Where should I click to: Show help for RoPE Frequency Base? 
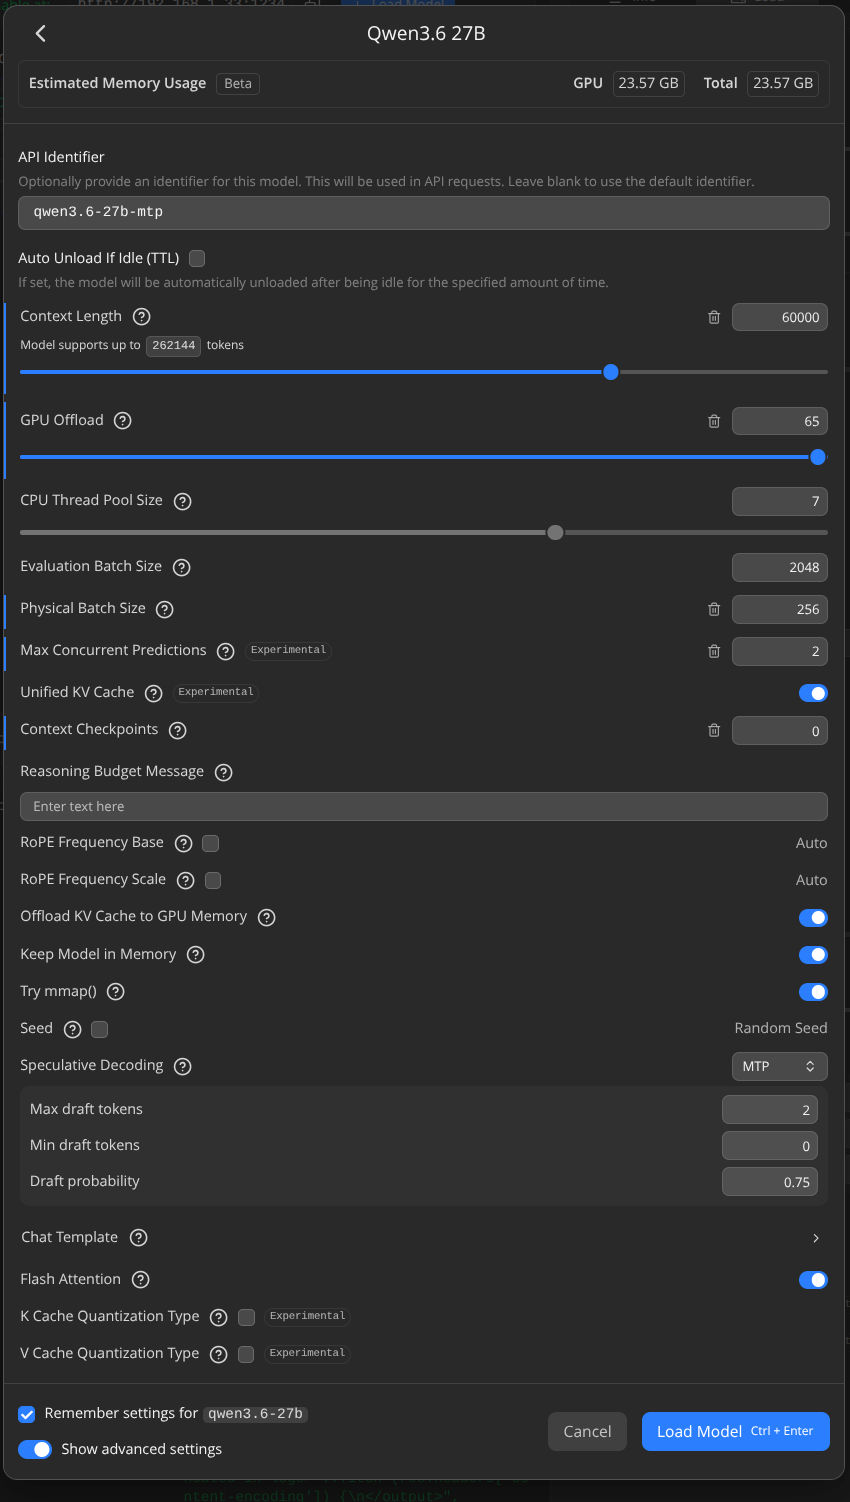[183, 843]
